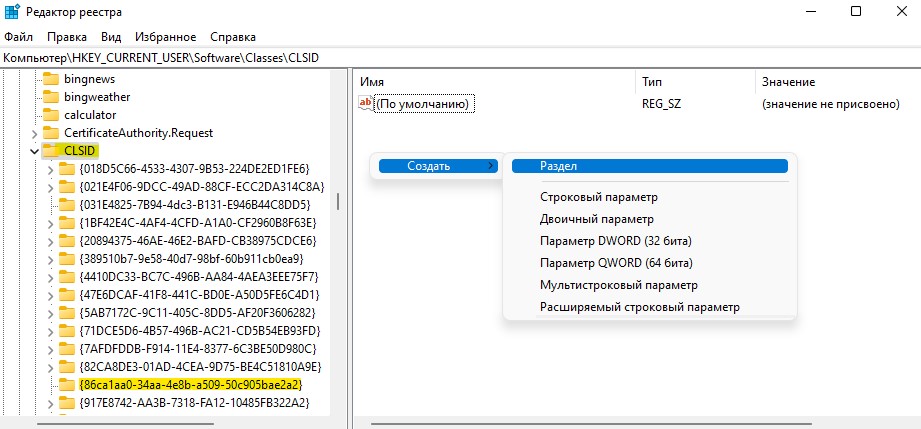Viewport: 921px width, 429px height.
Task: Expand key {917E8742-AA3B-7318-FA12-10485FB322A2}
Action: point(50,403)
